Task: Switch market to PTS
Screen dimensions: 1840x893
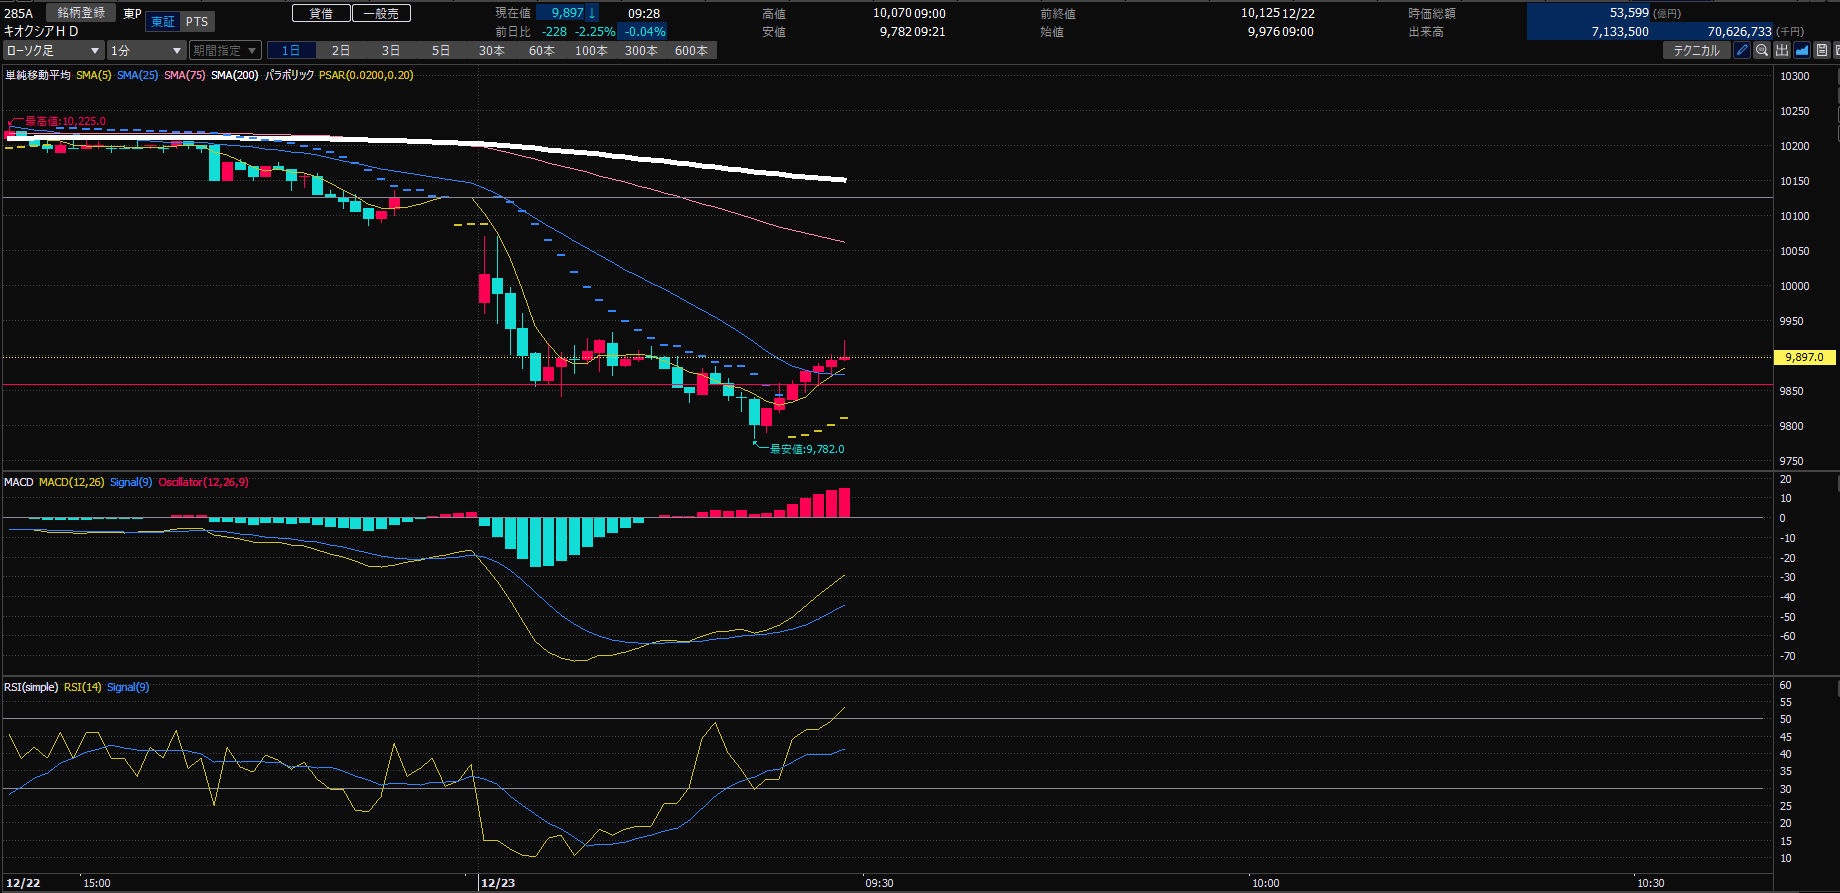Action: click(x=197, y=22)
